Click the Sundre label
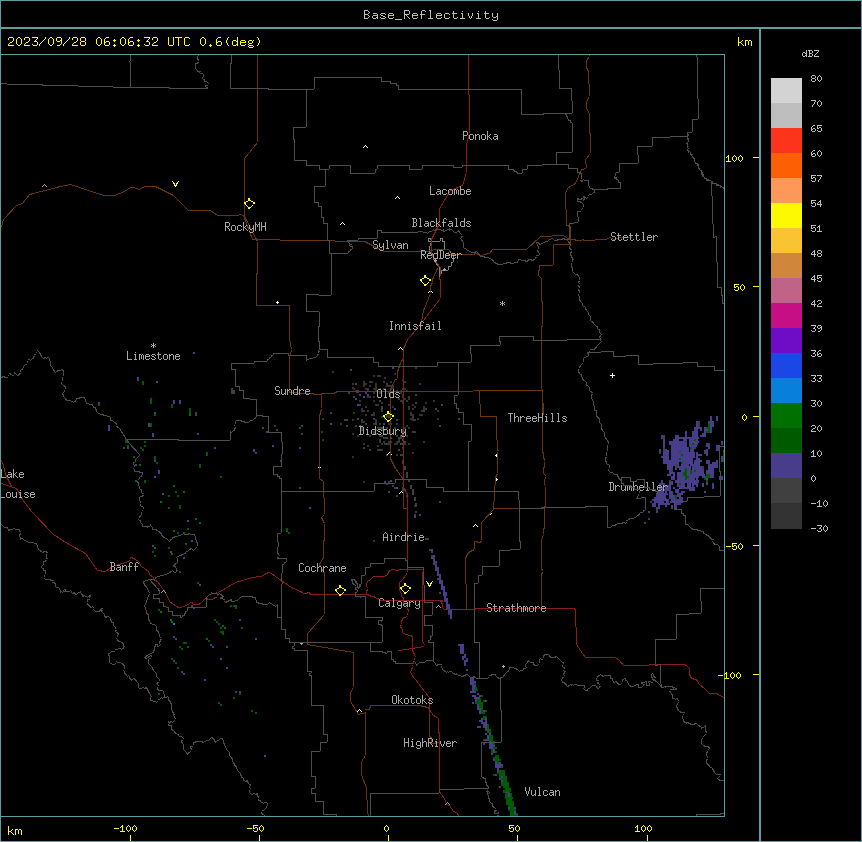This screenshot has width=862, height=842. pyautogui.click(x=292, y=391)
